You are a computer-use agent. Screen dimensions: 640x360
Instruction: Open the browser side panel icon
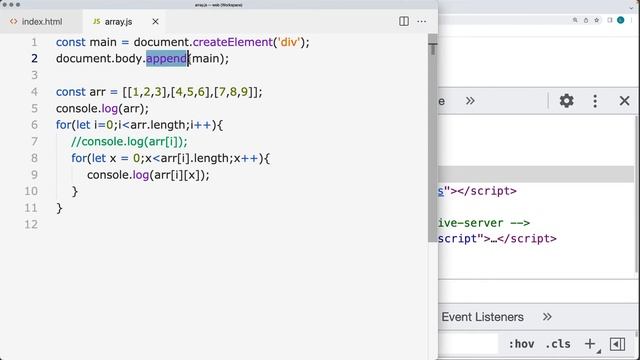click(x=610, y=20)
